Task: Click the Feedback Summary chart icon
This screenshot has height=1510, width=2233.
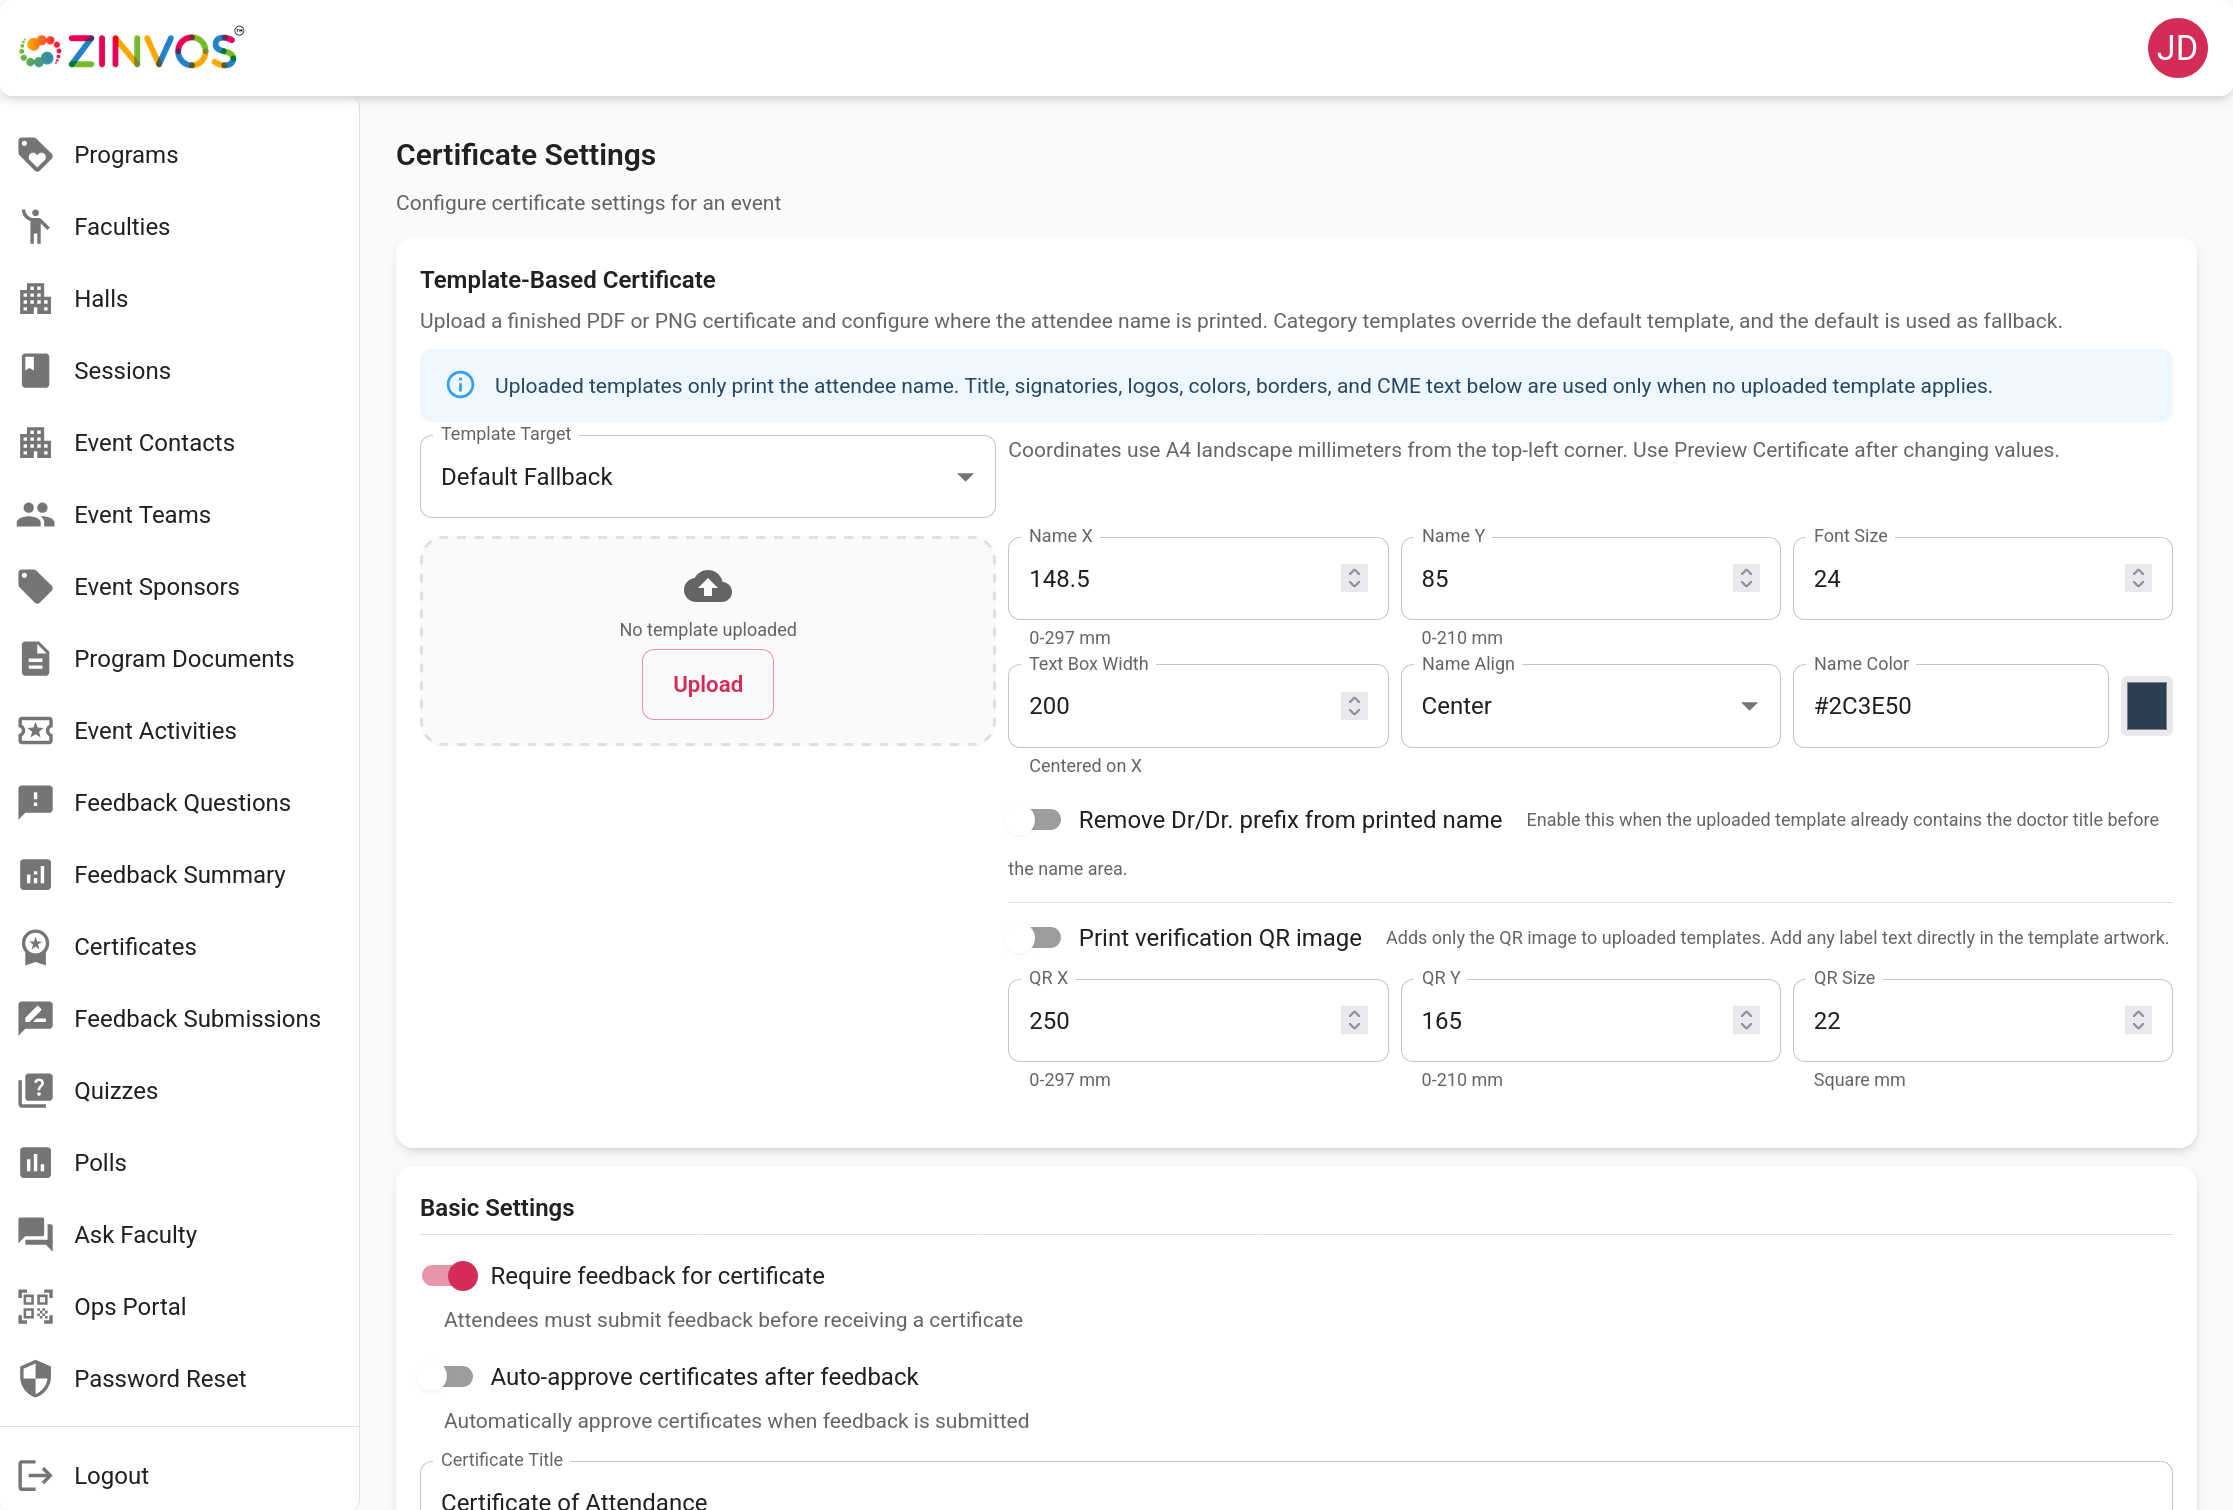Action: pos(36,875)
